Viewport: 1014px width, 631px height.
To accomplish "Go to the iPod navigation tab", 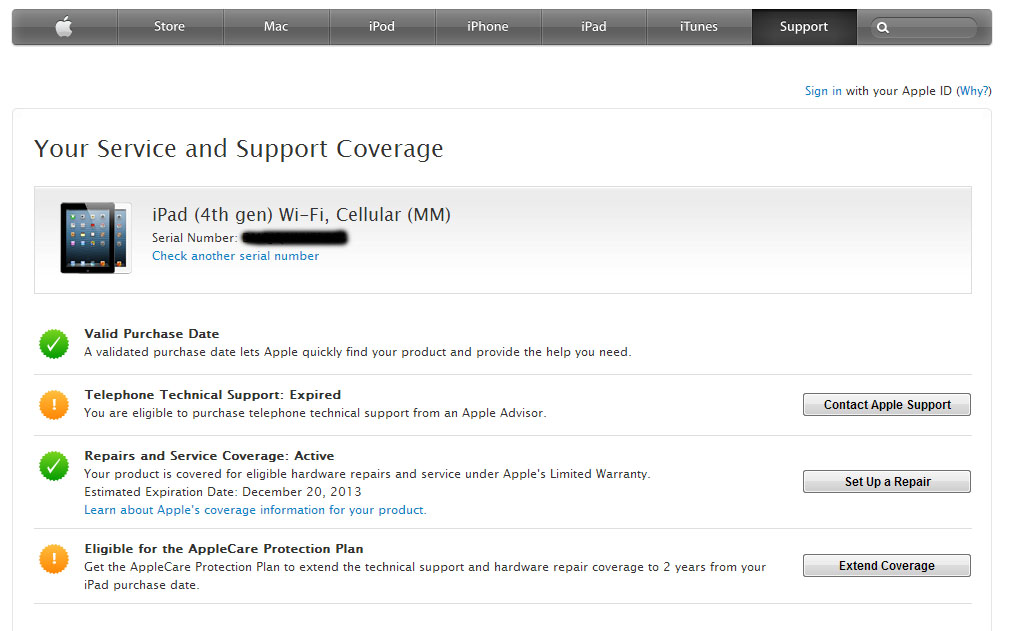I will [x=382, y=27].
